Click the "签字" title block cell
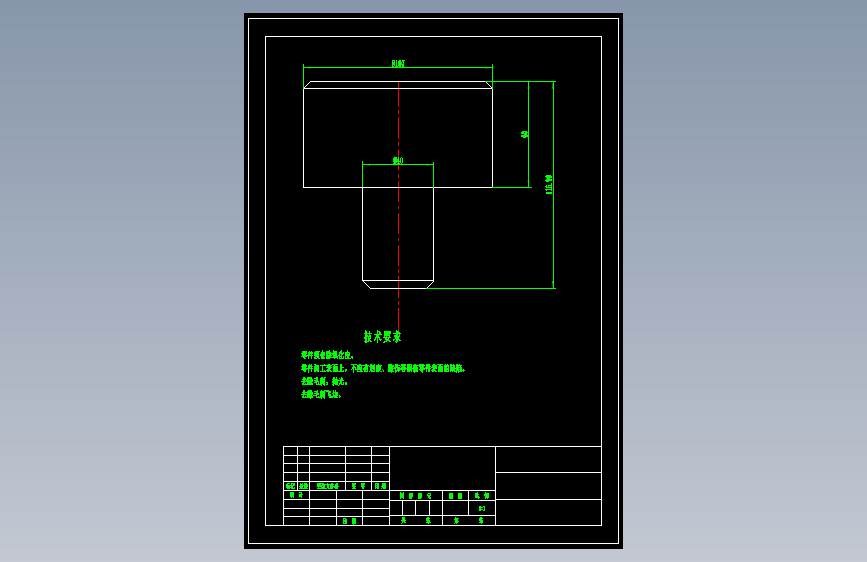The image size is (867, 562). (358, 486)
